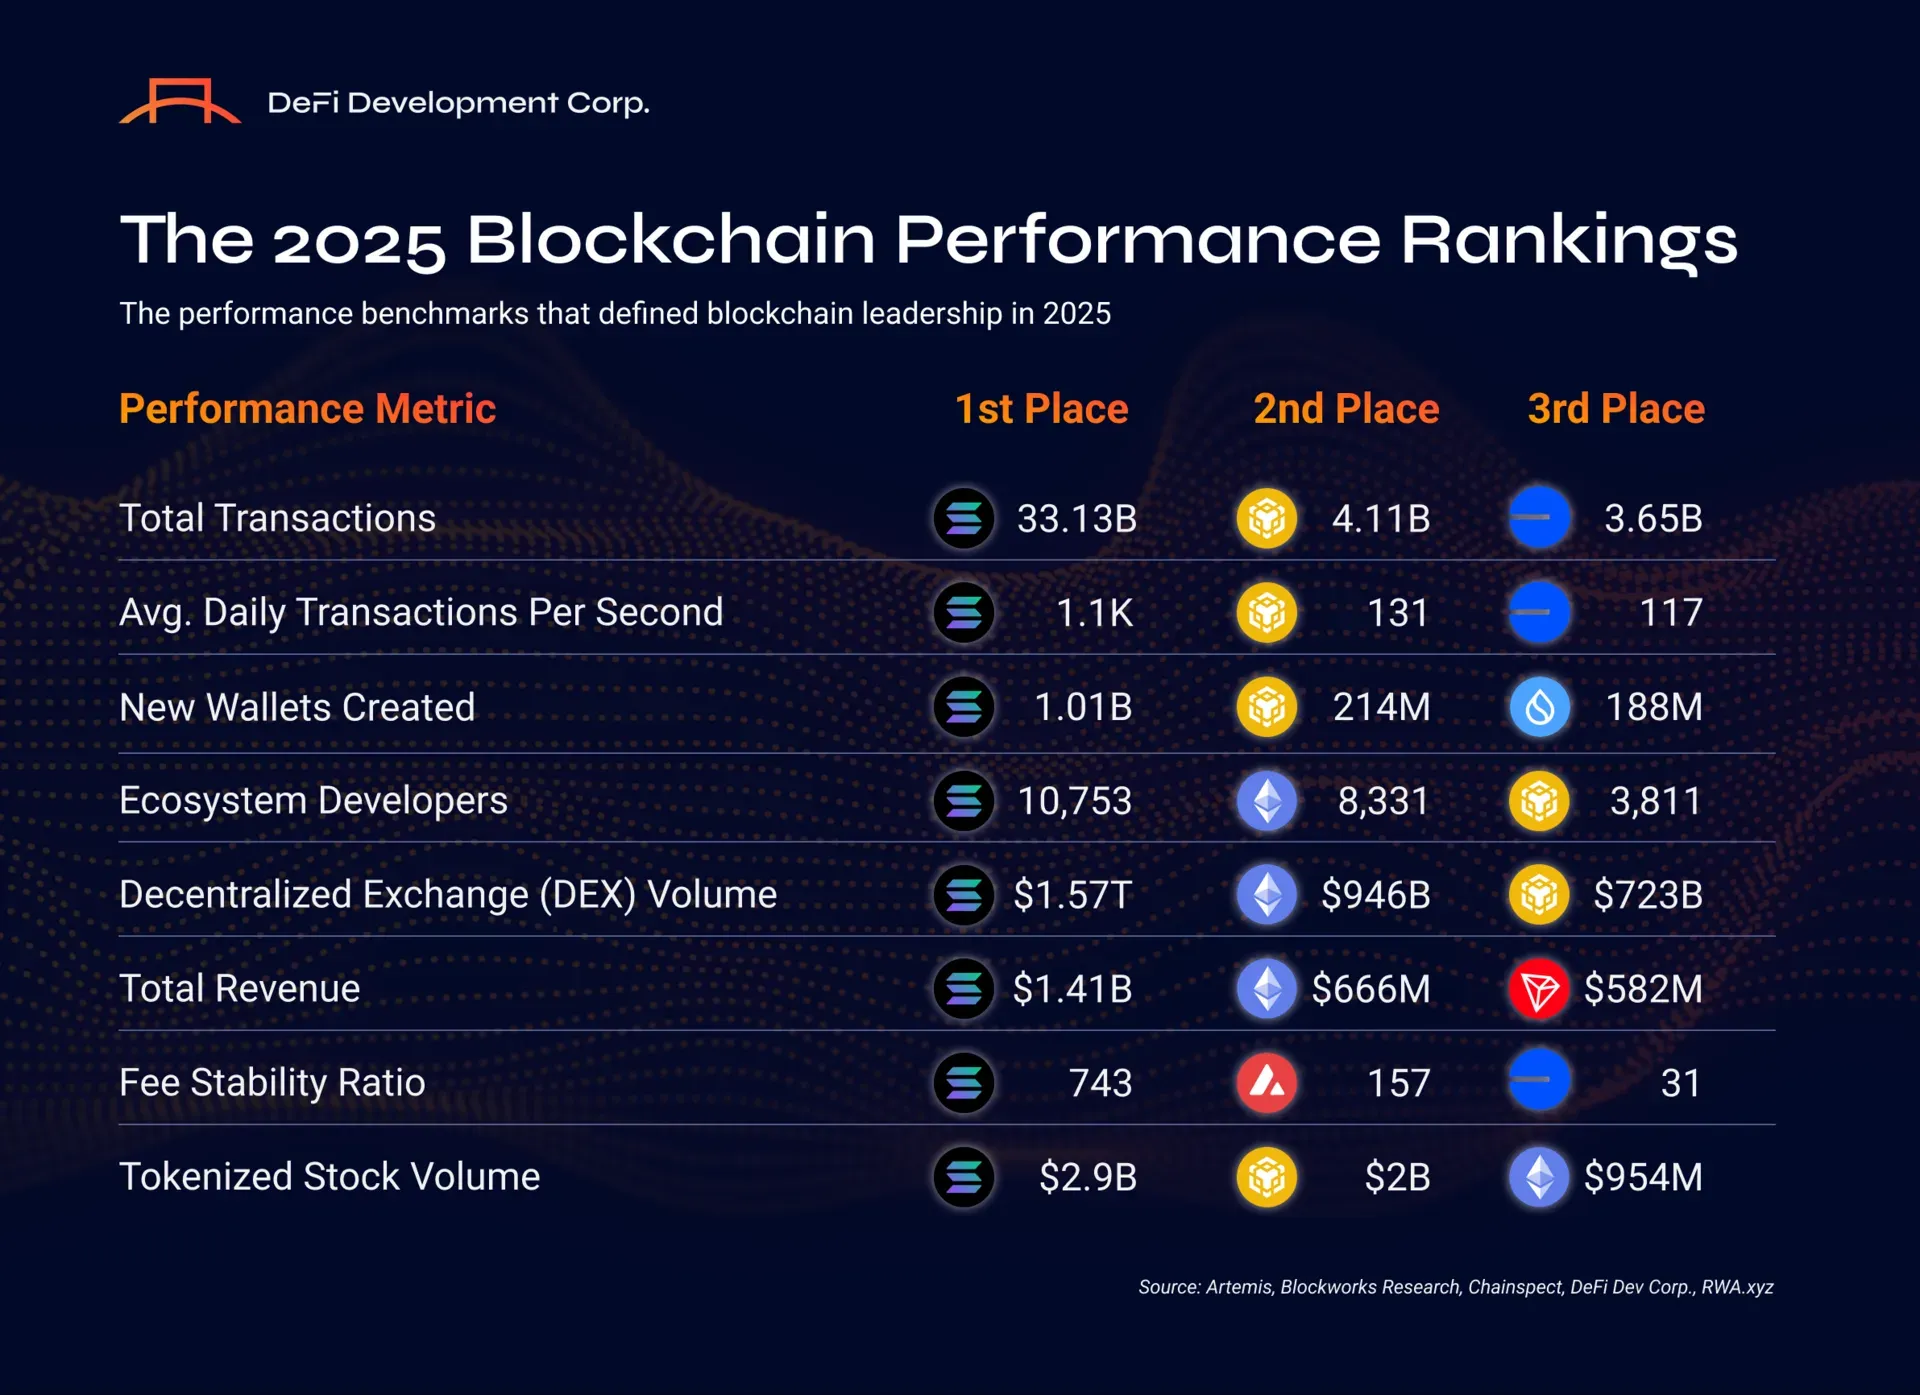Click BNB icon in DEX Volume row
Screen dimensions: 1920x1395
(1539, 895)
